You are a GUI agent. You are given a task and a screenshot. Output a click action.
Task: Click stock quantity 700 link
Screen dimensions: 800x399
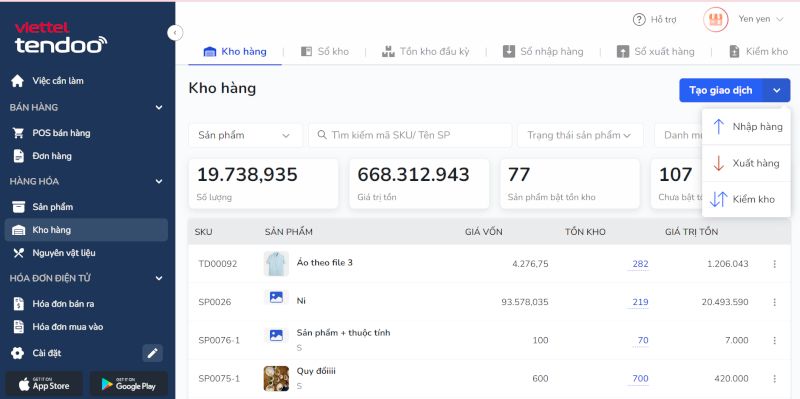pos(640,379)
